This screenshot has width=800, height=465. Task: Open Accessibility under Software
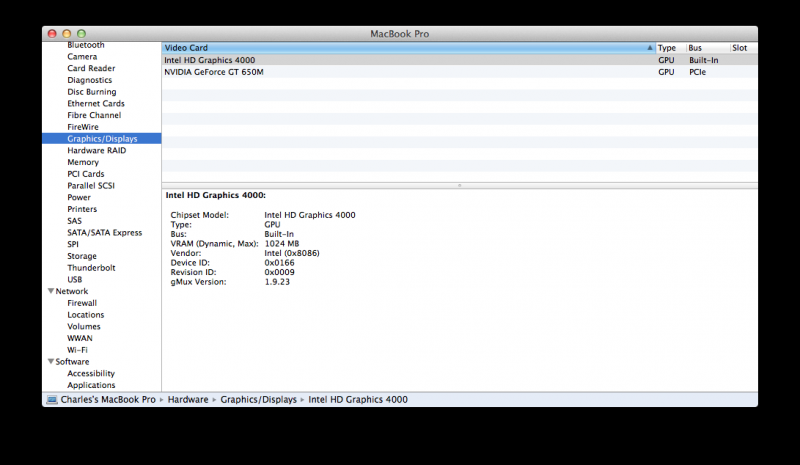pyautogui.click(x=91, y=374)
